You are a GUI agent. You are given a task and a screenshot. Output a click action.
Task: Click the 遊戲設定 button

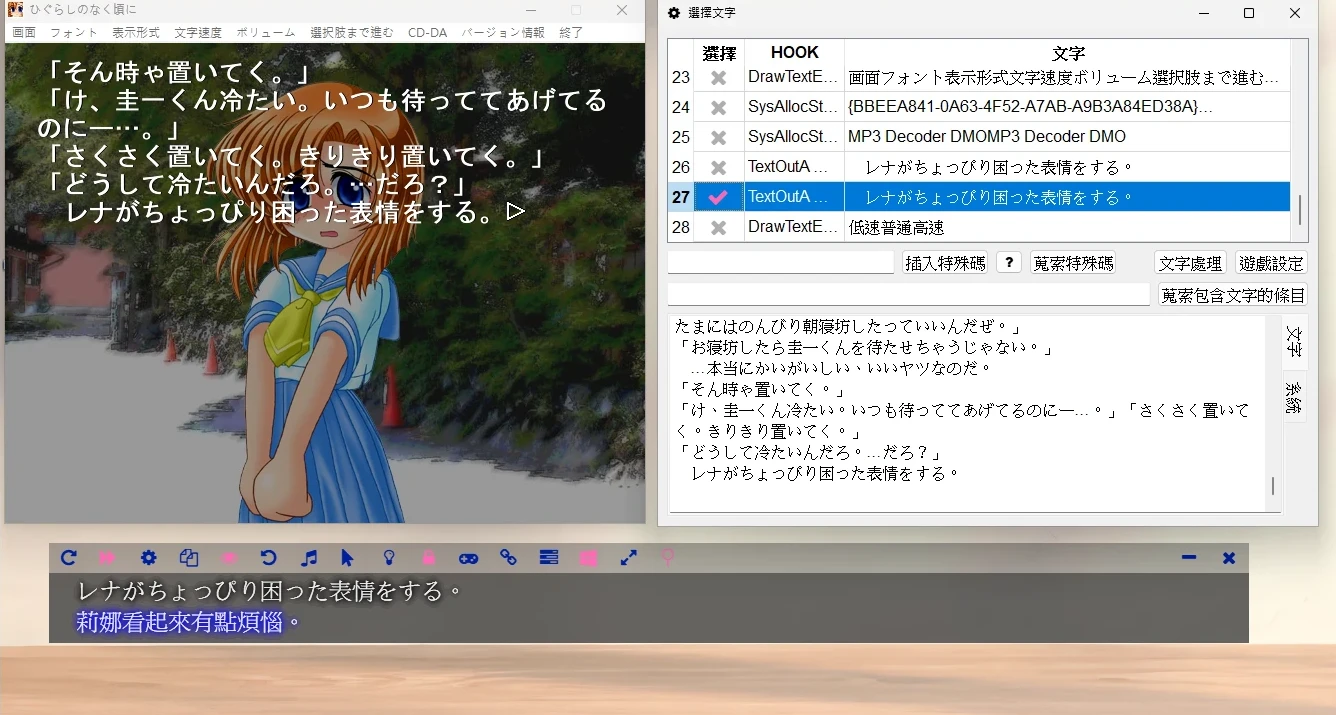tap(1271, 263)
